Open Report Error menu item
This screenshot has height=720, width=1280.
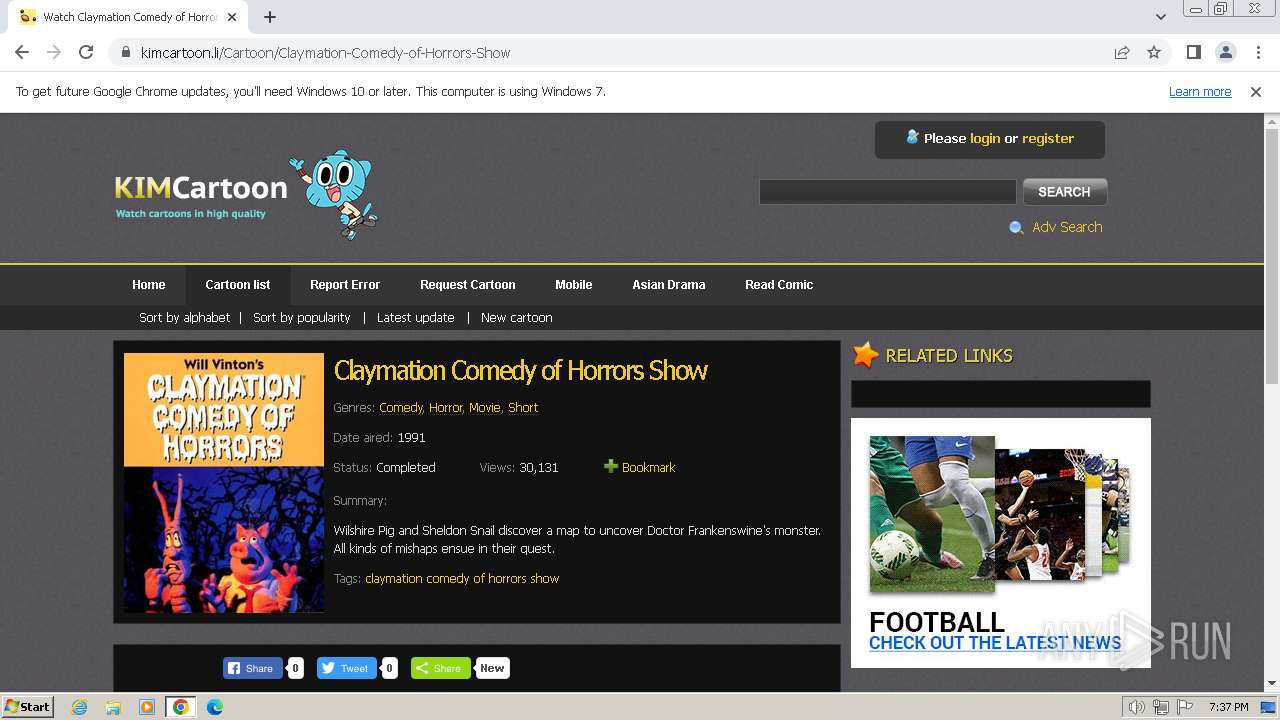click(345, 284)
